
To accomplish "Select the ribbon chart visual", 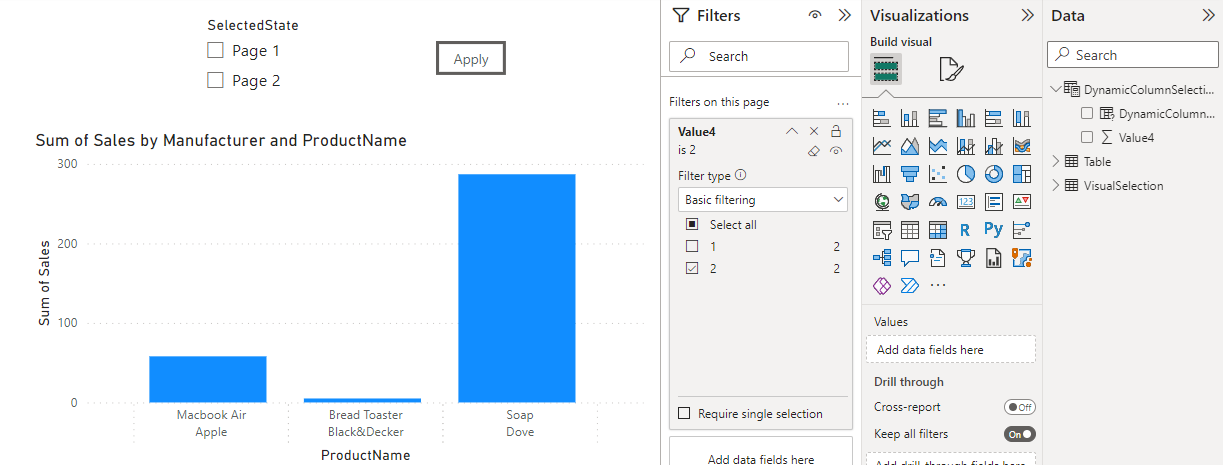I will click(1022, 146).
